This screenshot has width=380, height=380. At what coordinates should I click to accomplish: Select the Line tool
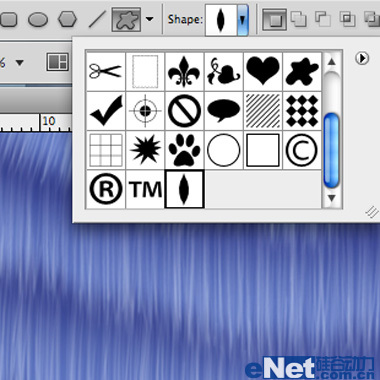97,20
